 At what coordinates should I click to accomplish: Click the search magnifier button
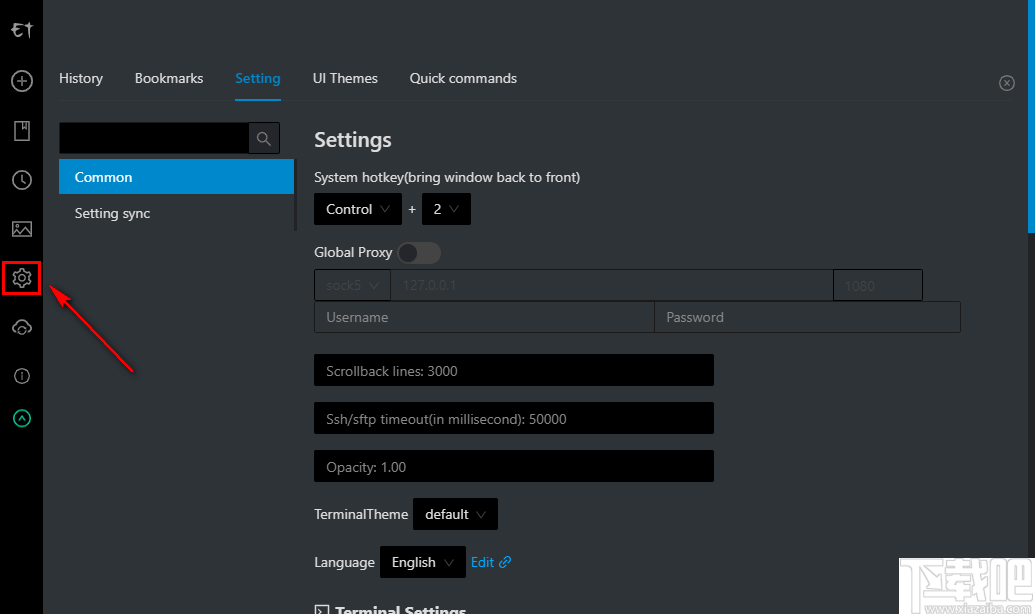coord(264,139)
